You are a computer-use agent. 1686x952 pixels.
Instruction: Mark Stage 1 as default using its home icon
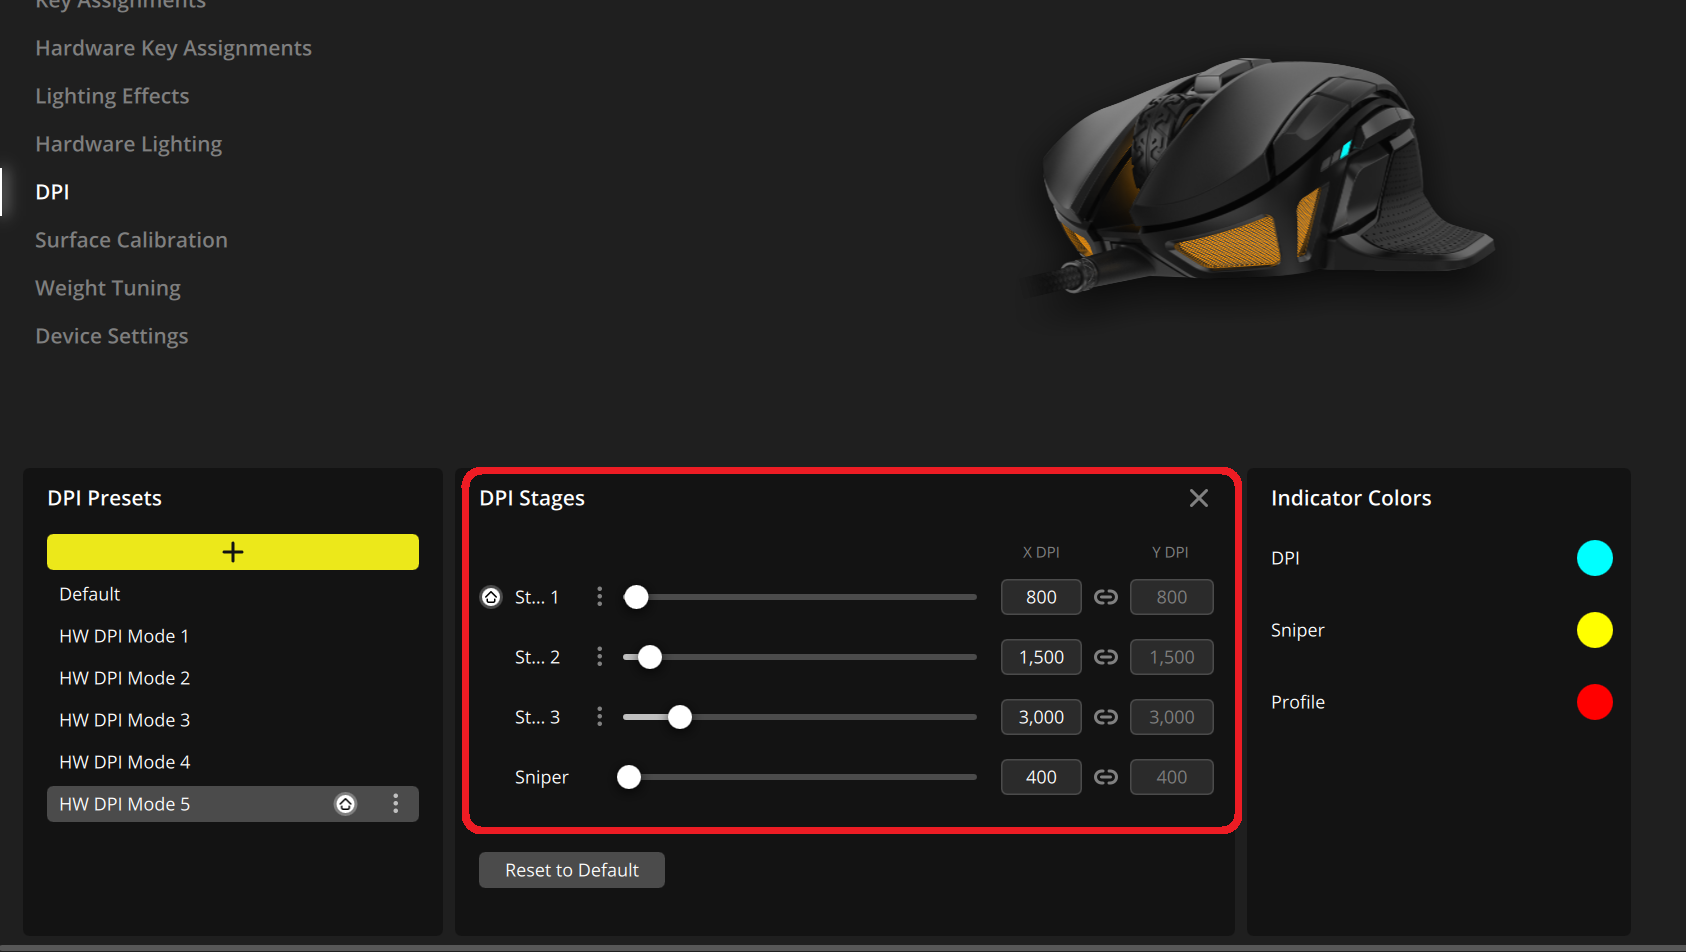tap(490, 597)
